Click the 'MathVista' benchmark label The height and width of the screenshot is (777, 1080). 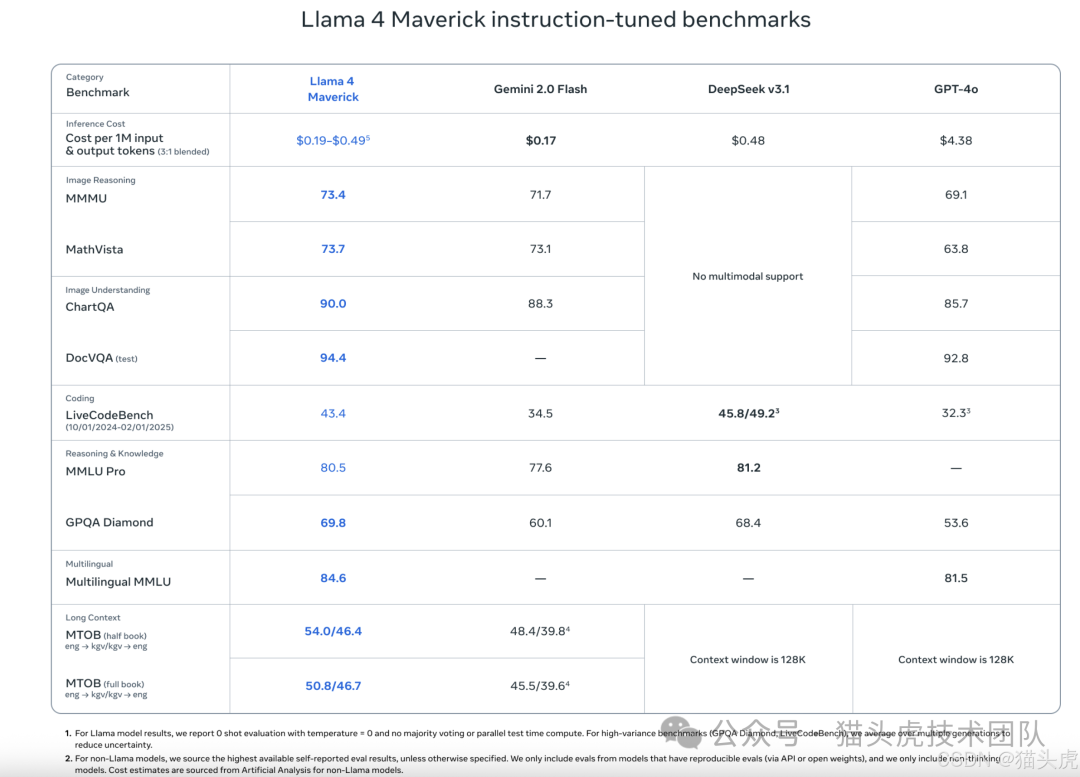[94, 249]
